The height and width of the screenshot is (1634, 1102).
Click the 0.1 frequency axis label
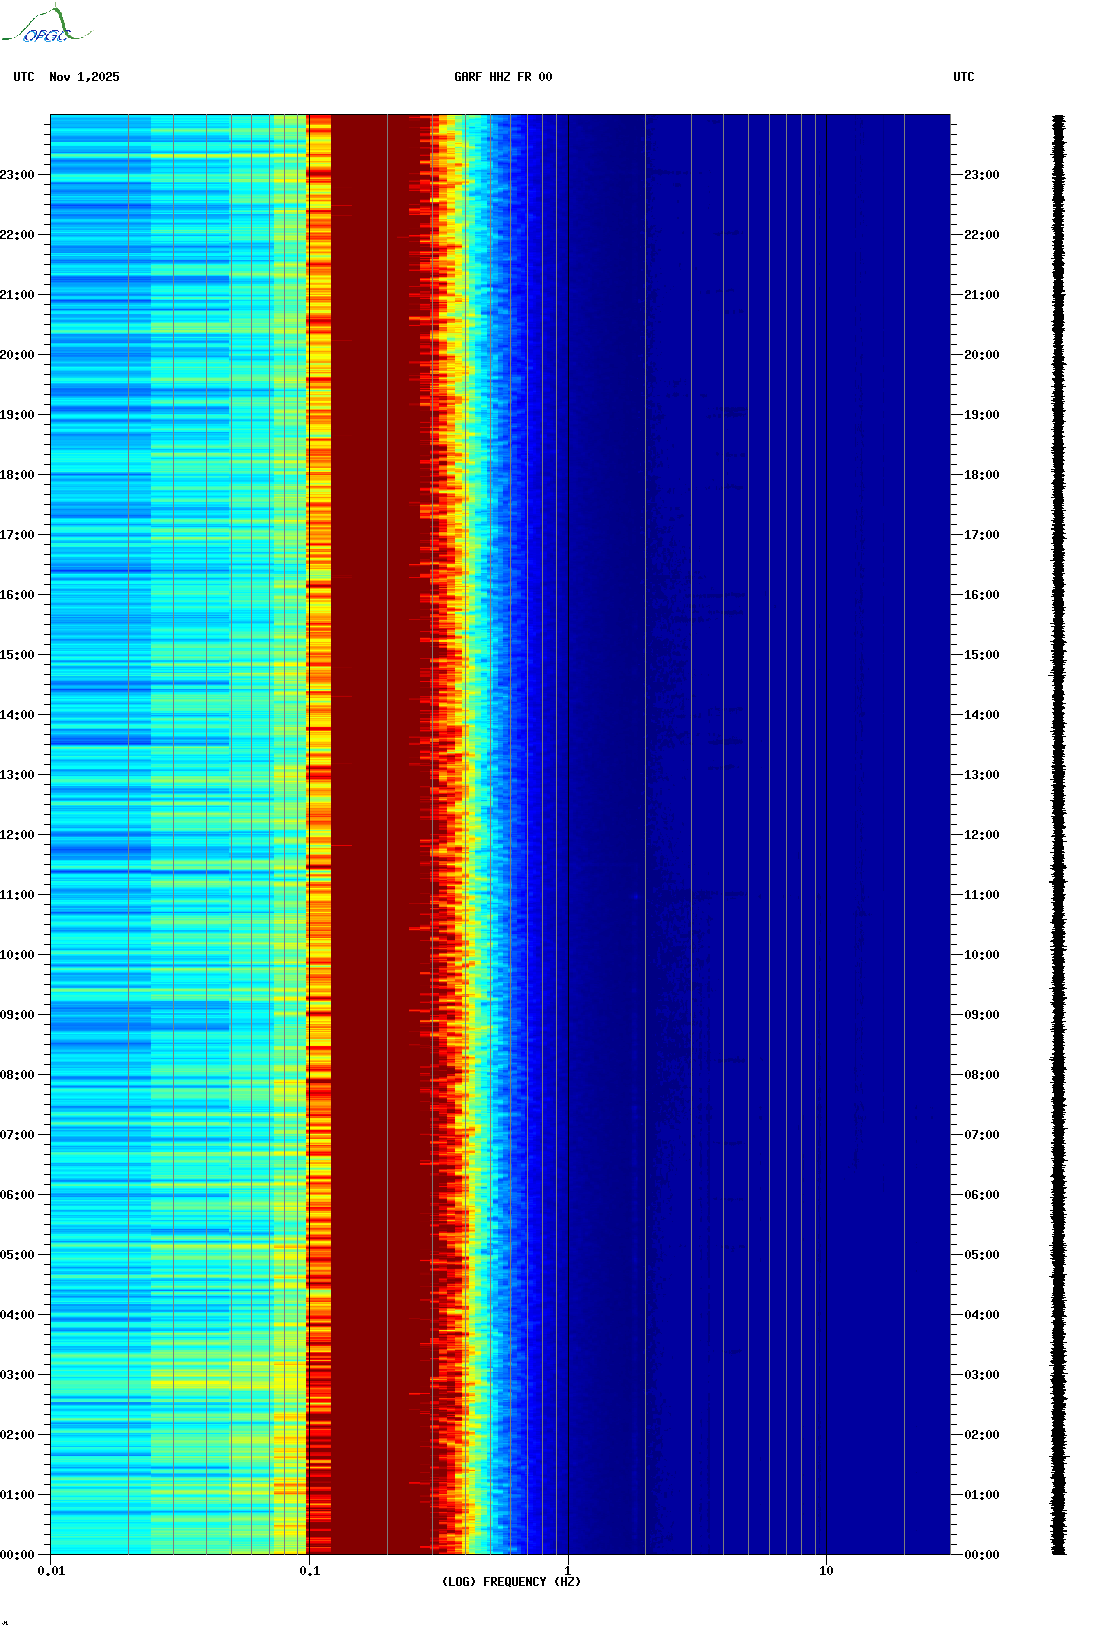(x=310, y=1570)
